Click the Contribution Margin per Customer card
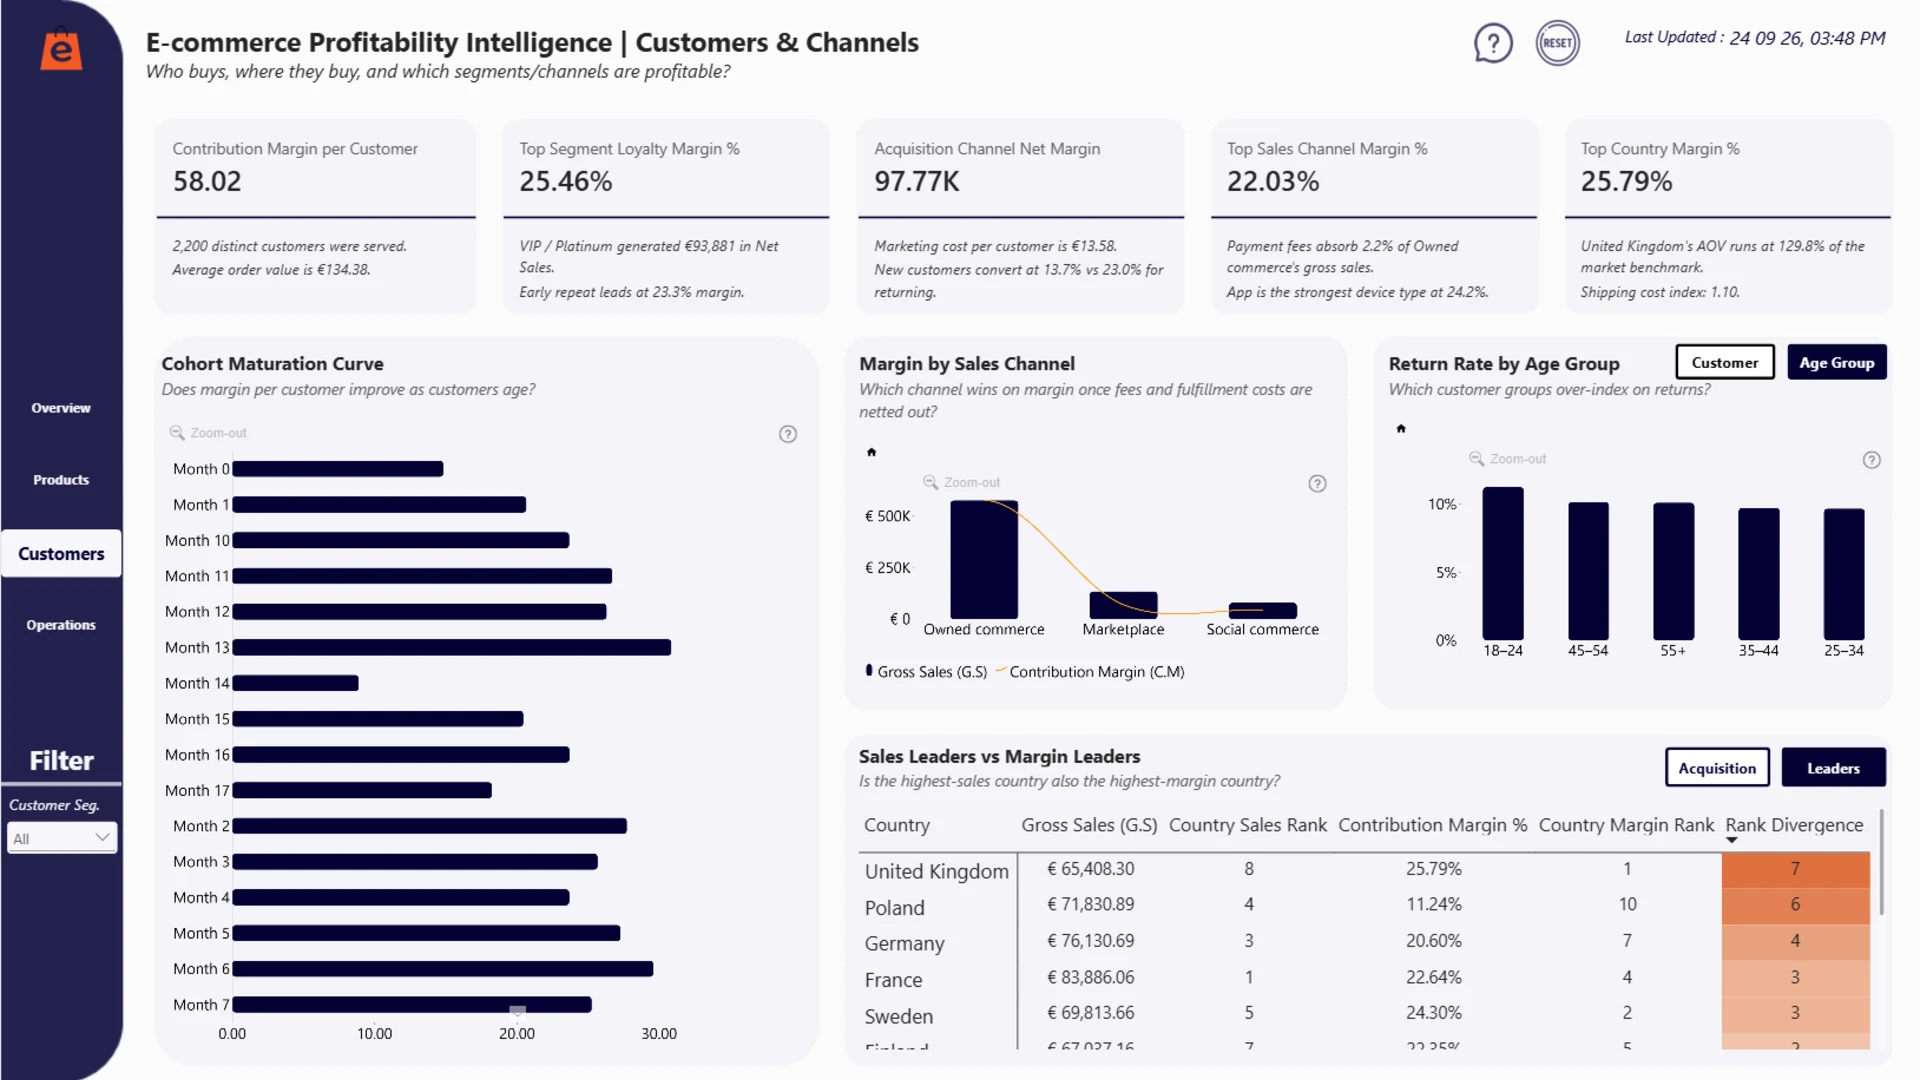1920x1080 pixels. click(315, 217)
